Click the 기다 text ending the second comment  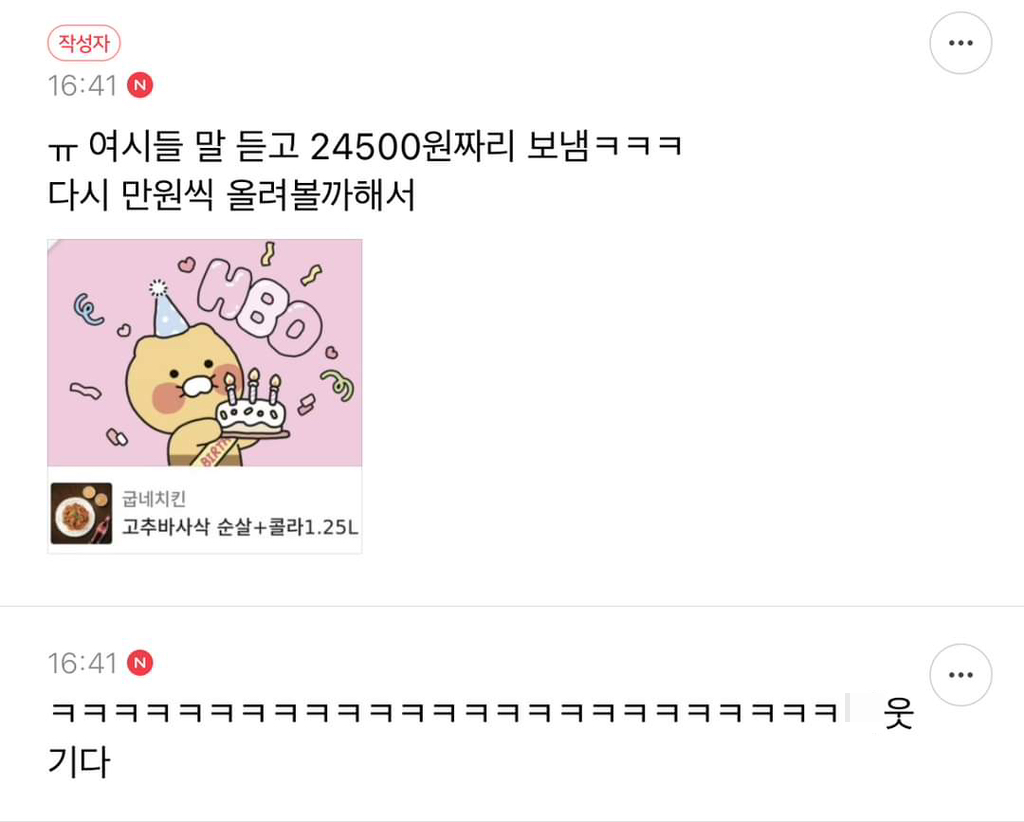79,761
